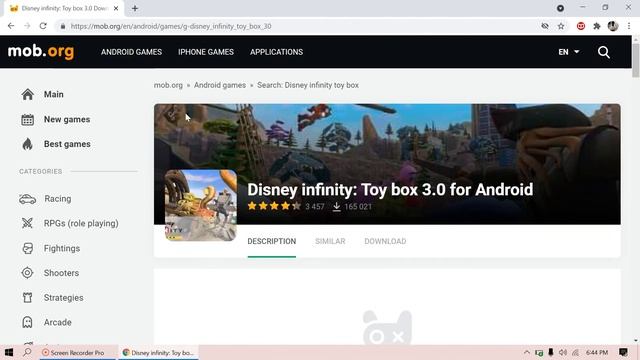Open Screen Recorder Pro in taskbar

coord(78,353)
